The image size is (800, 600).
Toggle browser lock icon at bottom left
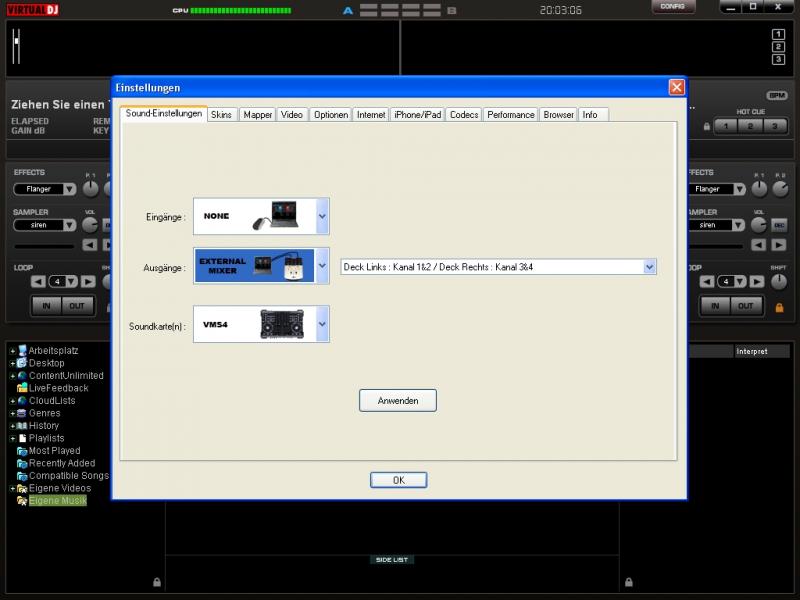(x=157, y=582)
